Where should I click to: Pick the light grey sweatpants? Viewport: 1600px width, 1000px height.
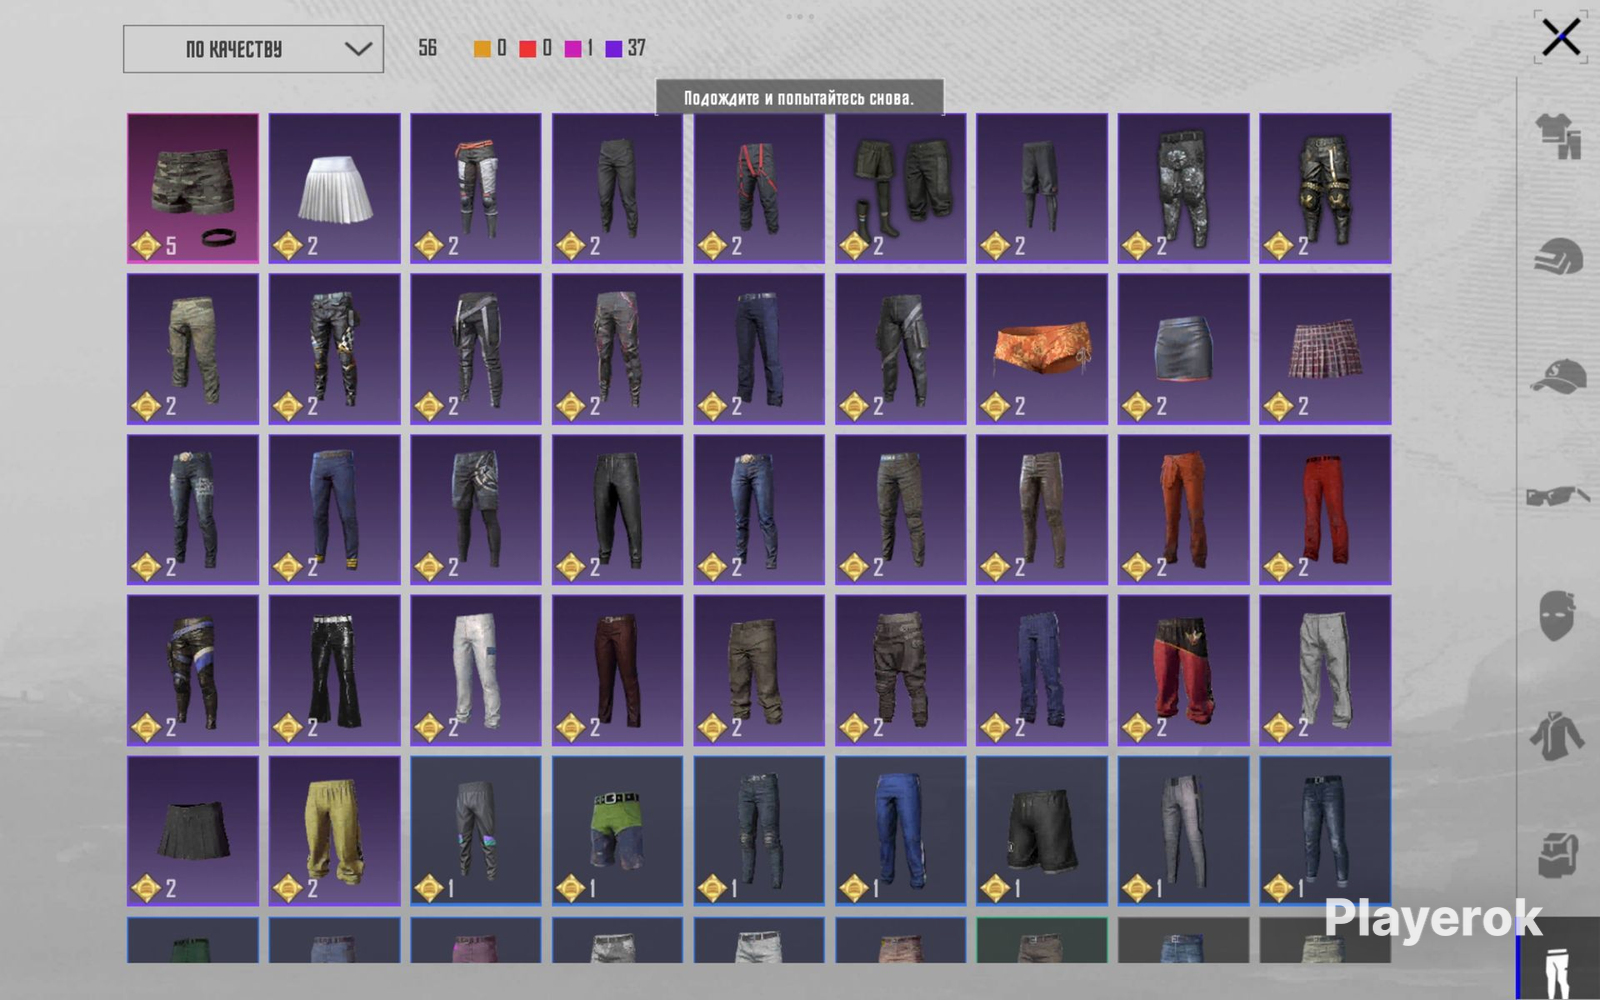(1325, 670)
